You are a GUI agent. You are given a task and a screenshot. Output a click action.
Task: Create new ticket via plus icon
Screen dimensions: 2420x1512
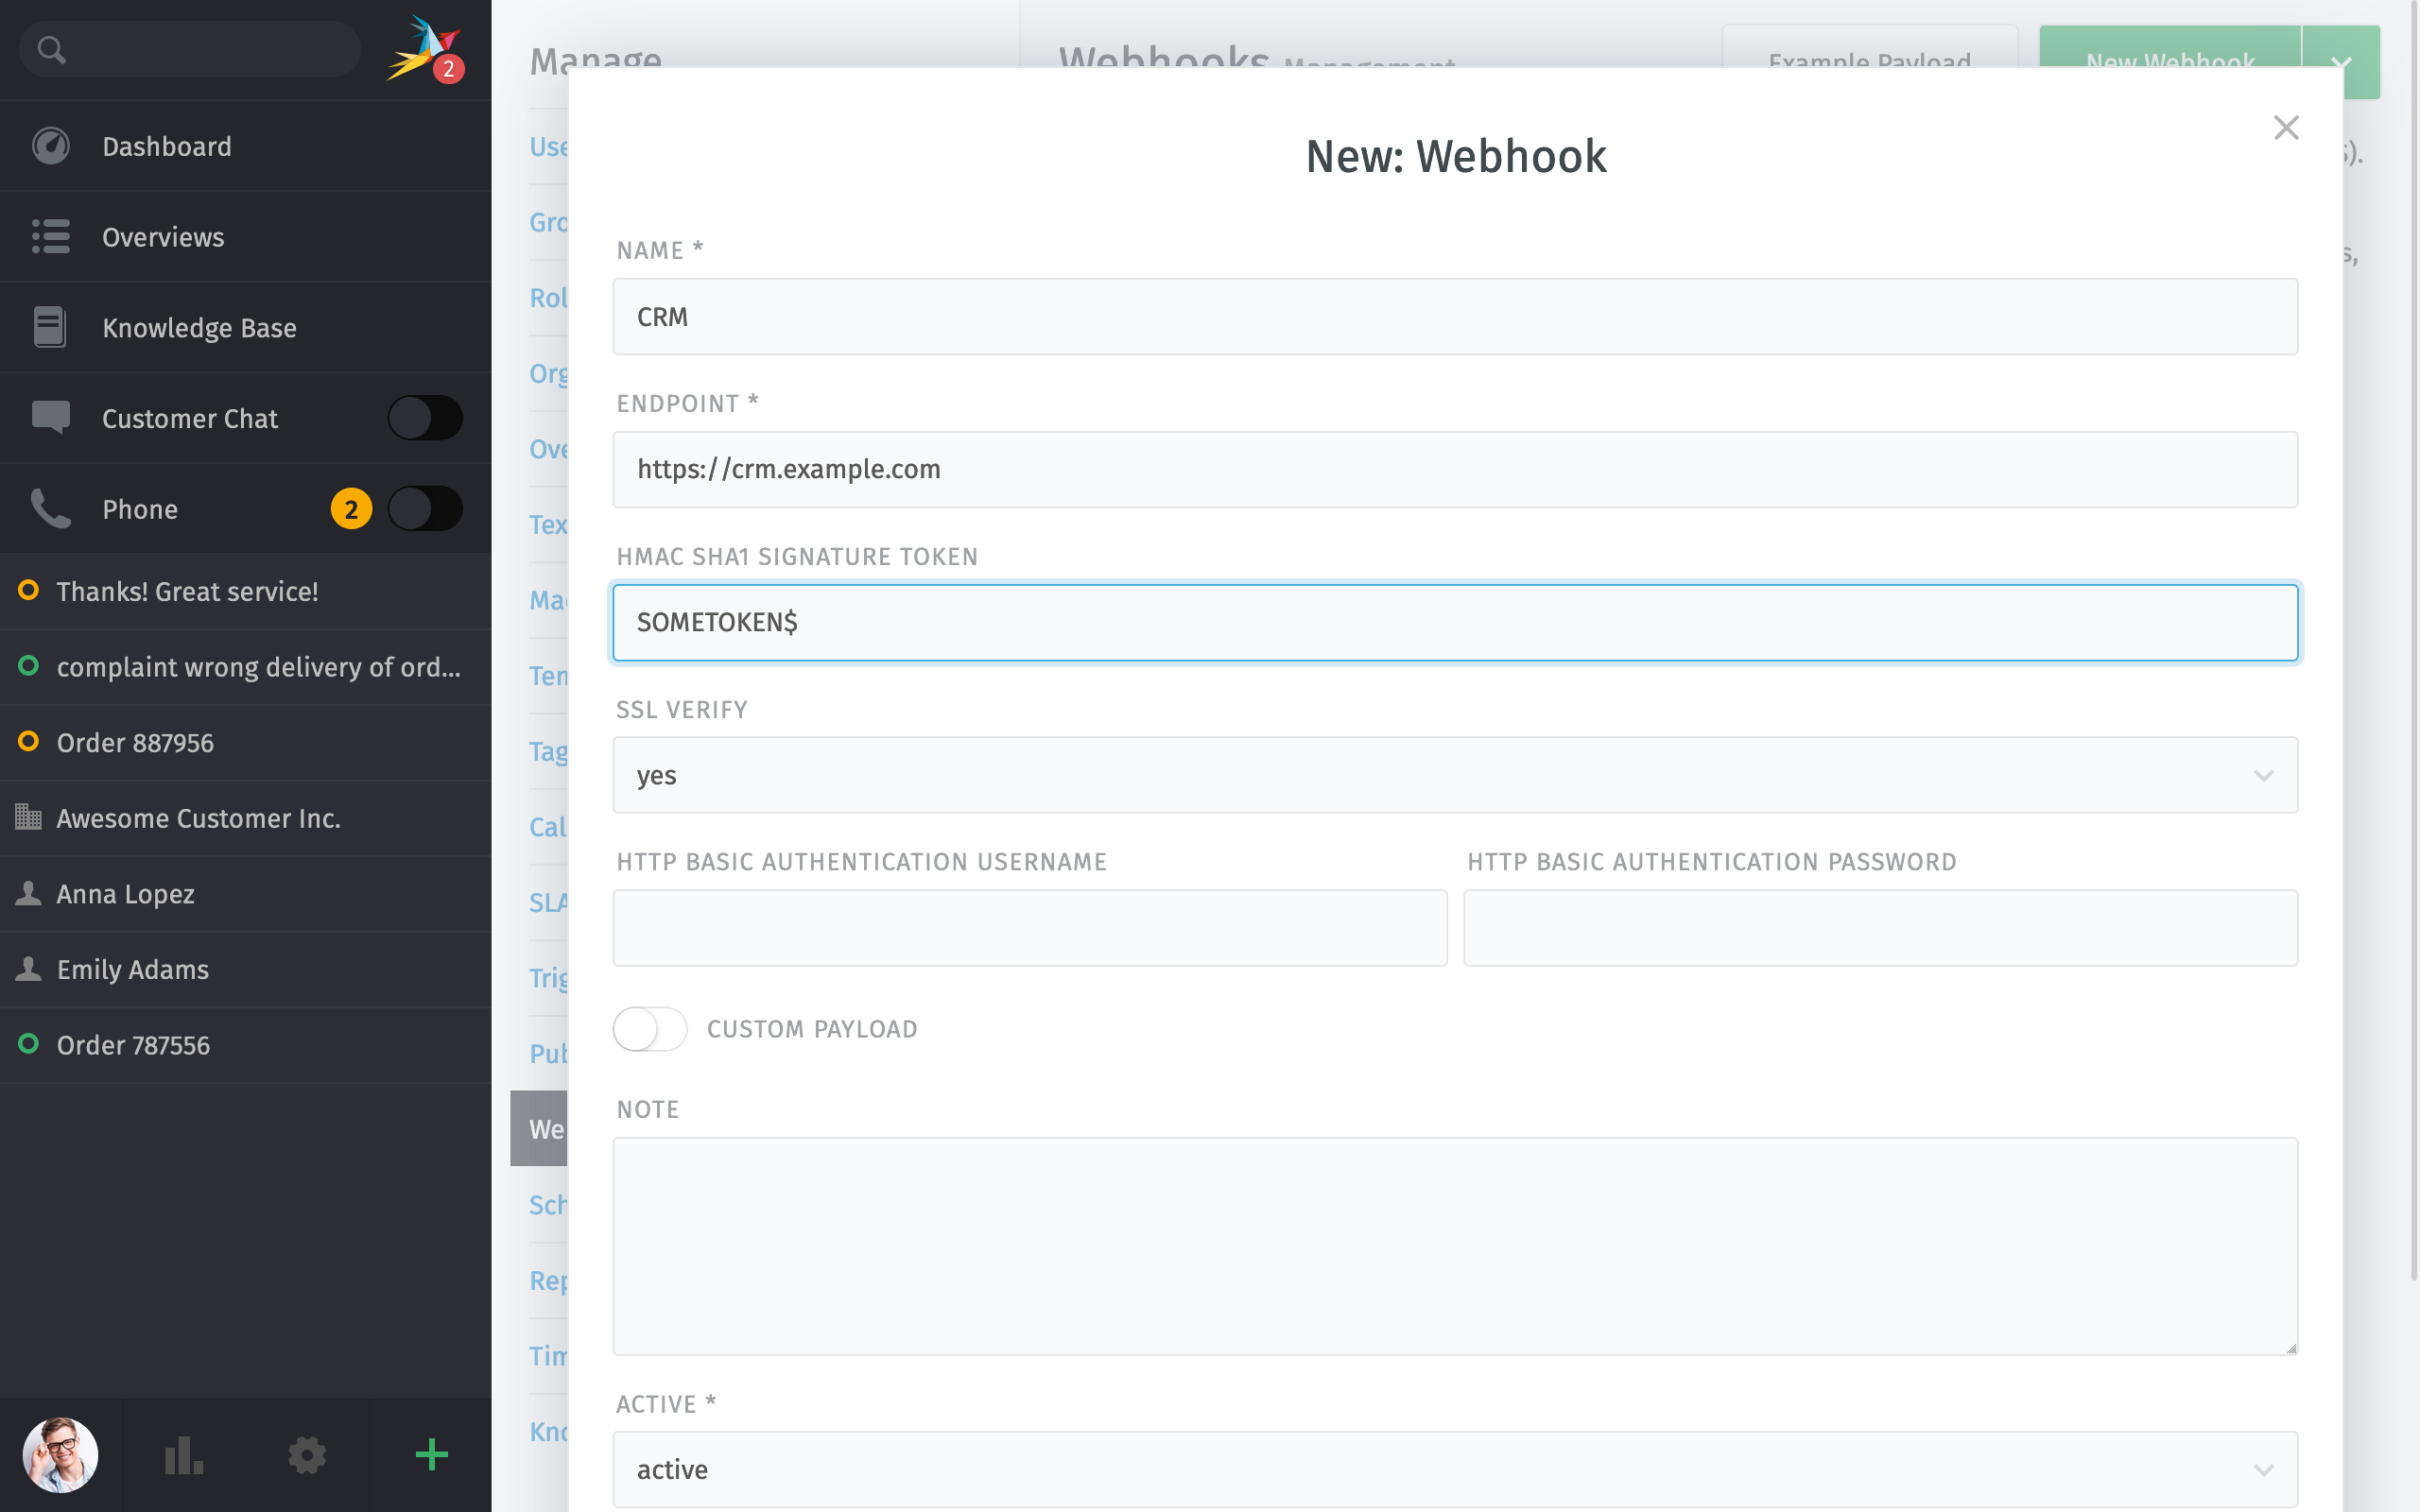pos(430,1455)
